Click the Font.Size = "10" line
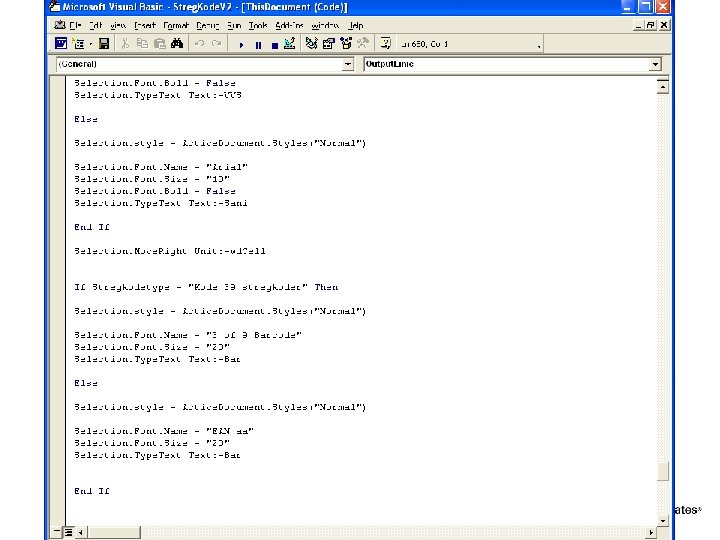The height and width of the screenshot is (540, 720). click(x=152, y=179)
